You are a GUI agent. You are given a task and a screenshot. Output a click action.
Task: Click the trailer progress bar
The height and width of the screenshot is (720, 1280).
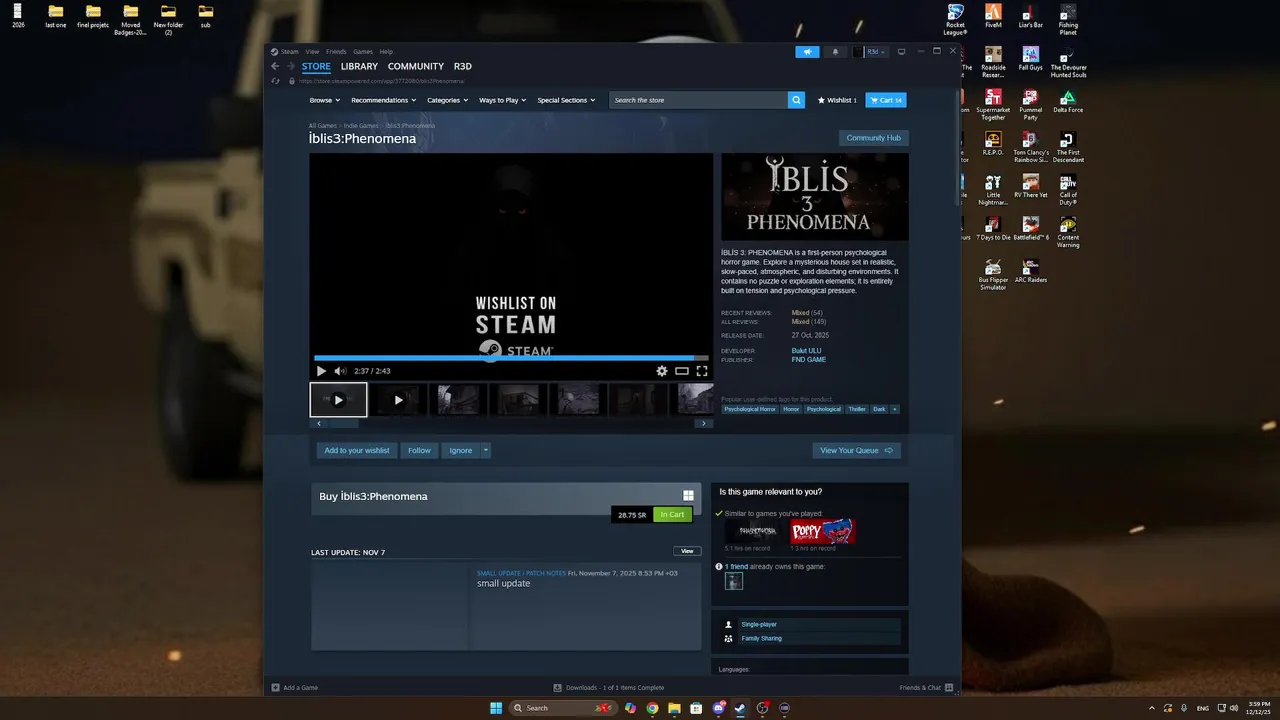click(511, 358)
